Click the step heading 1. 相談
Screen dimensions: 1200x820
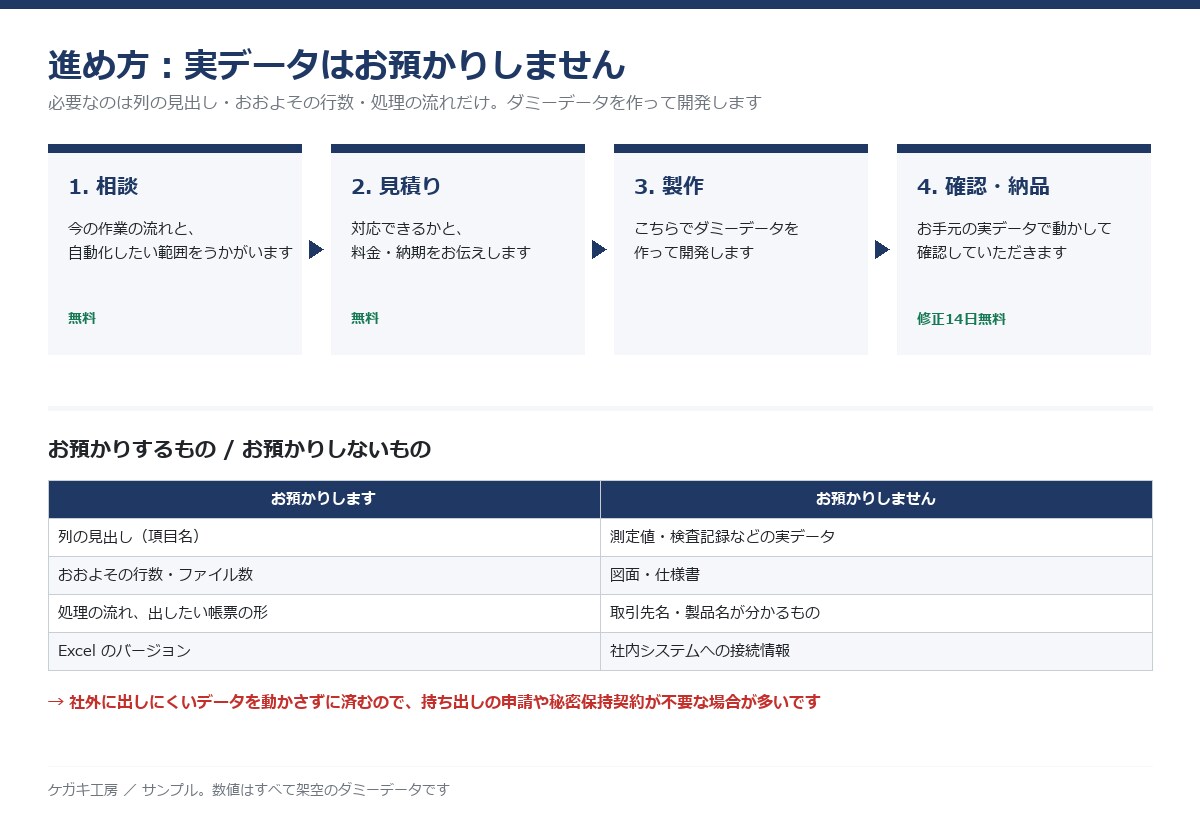(x=103, y=186)
